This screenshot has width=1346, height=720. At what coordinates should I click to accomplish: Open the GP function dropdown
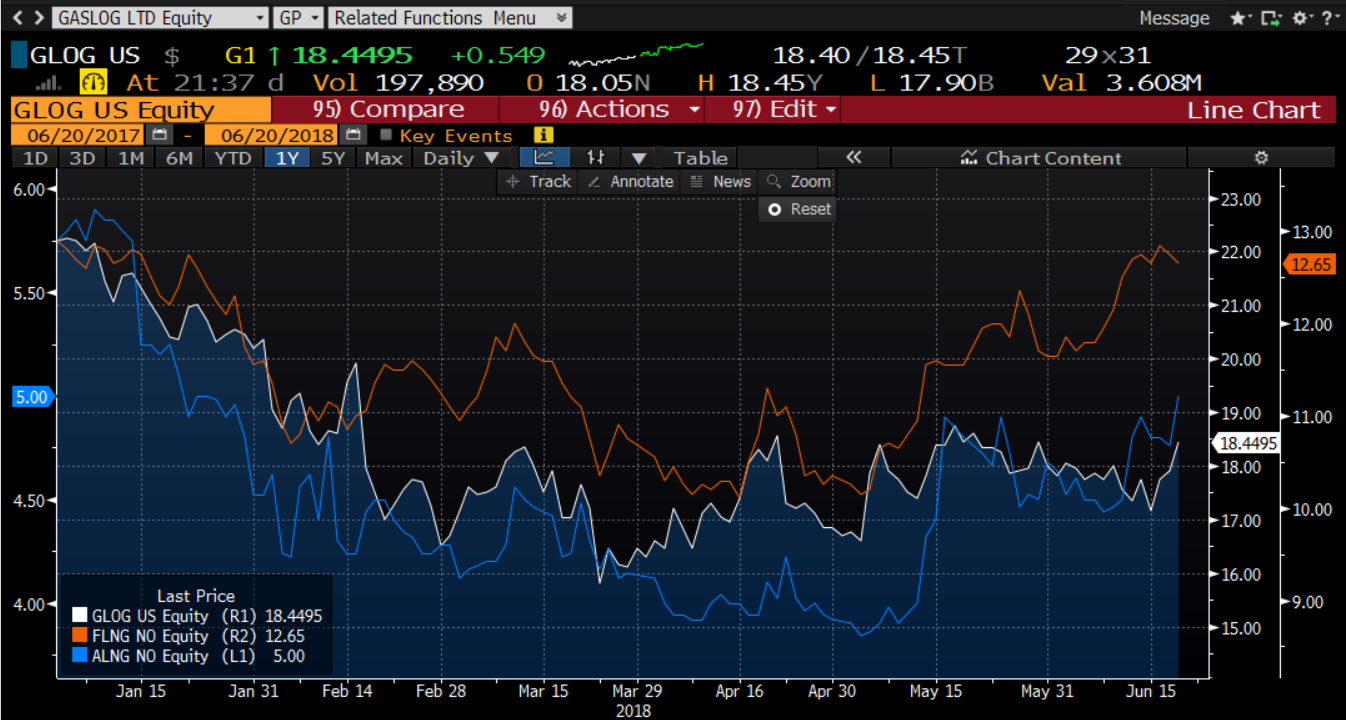point(299,18)
